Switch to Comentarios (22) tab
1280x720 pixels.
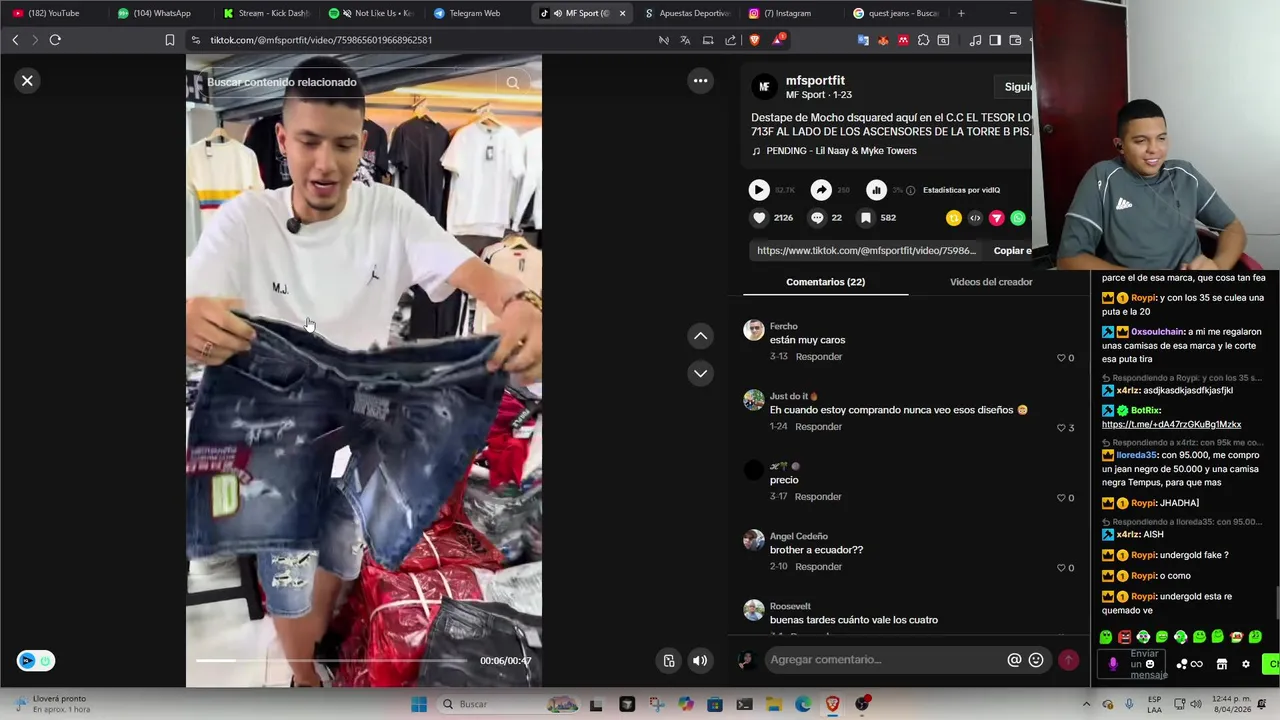click(x=825, y=282)
